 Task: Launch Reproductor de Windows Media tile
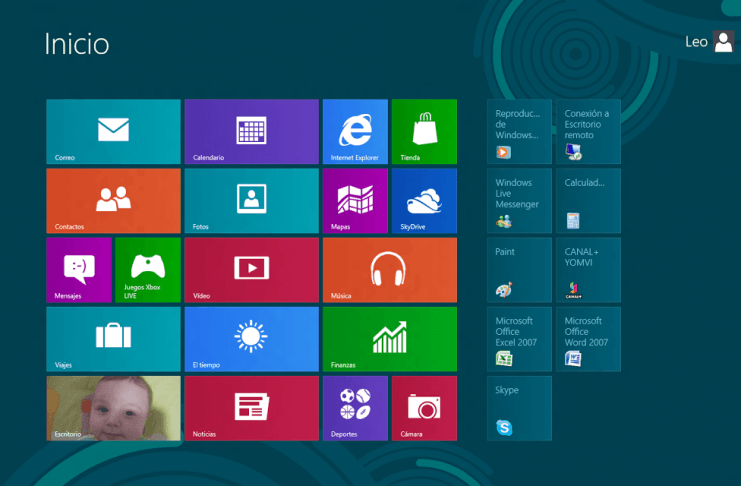[x=519, y=131]
